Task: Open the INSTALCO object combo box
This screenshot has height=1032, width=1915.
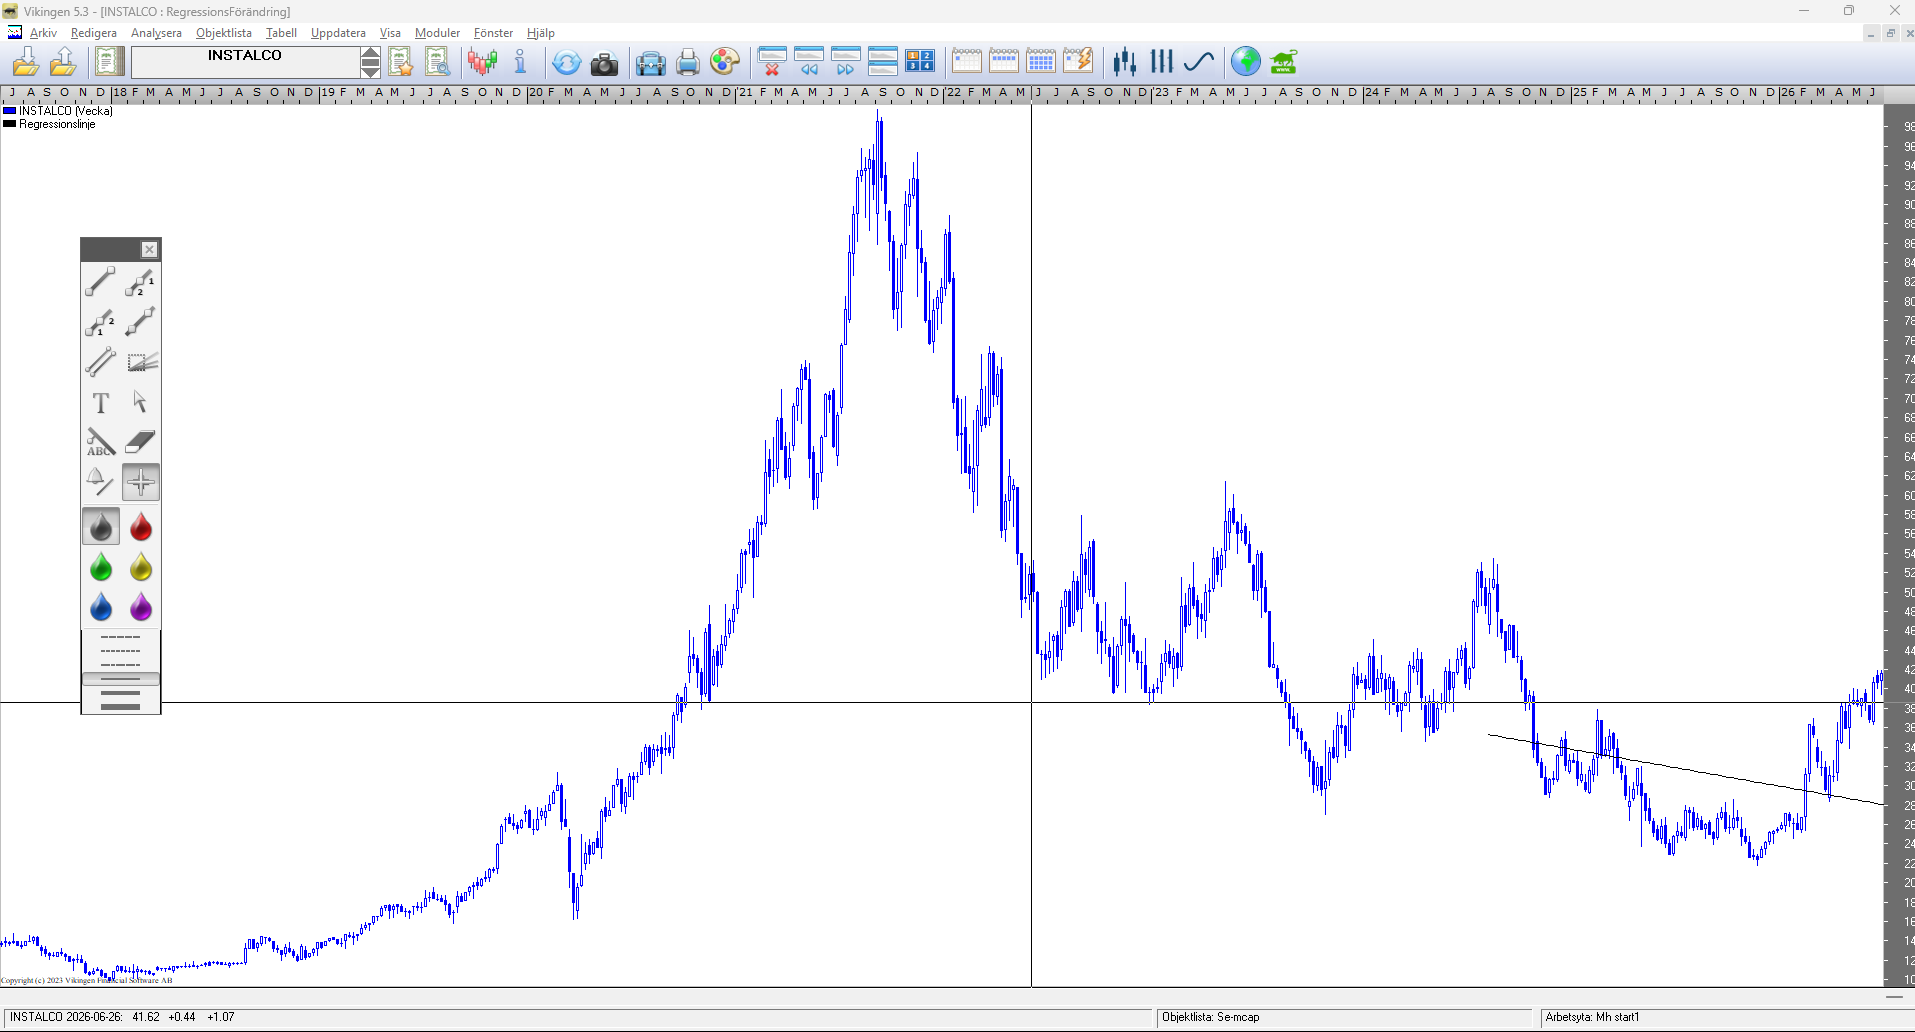Action: [x=245, y=62]
